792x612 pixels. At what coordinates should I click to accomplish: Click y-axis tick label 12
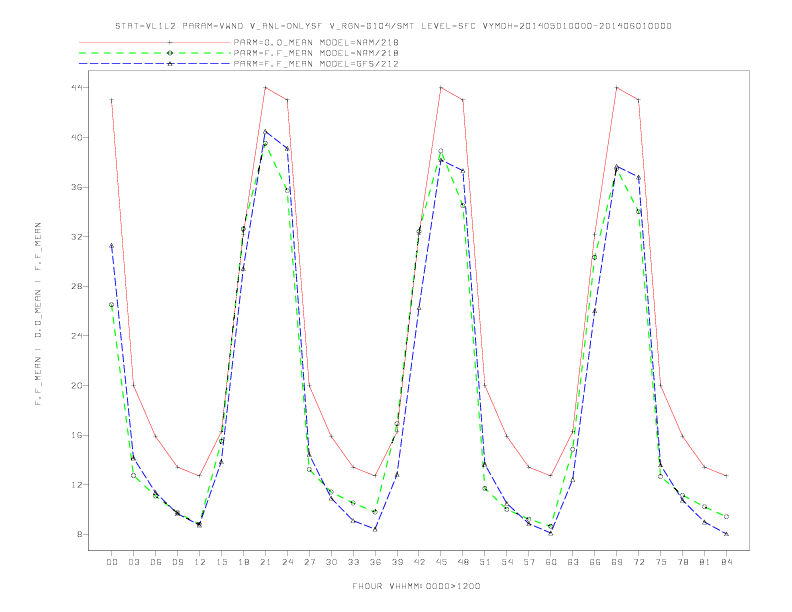pos(77,485)
